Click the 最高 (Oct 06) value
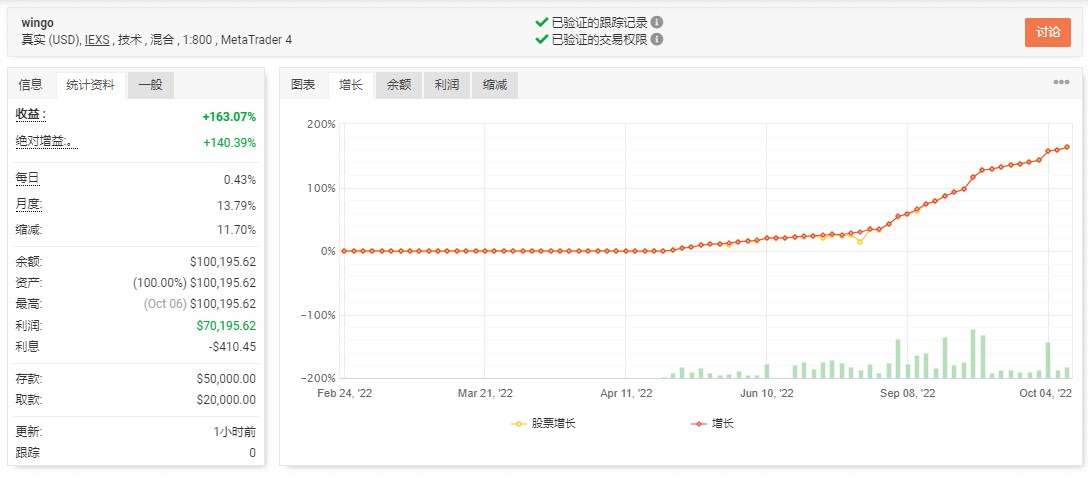 200,303
